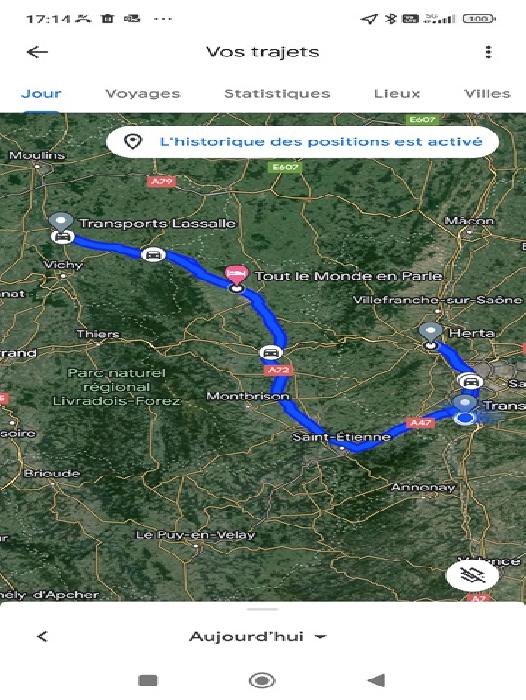Tap the location pin icon in history banner
The width and height of the screenshot is (526, 700).
(x=133, y=142)
